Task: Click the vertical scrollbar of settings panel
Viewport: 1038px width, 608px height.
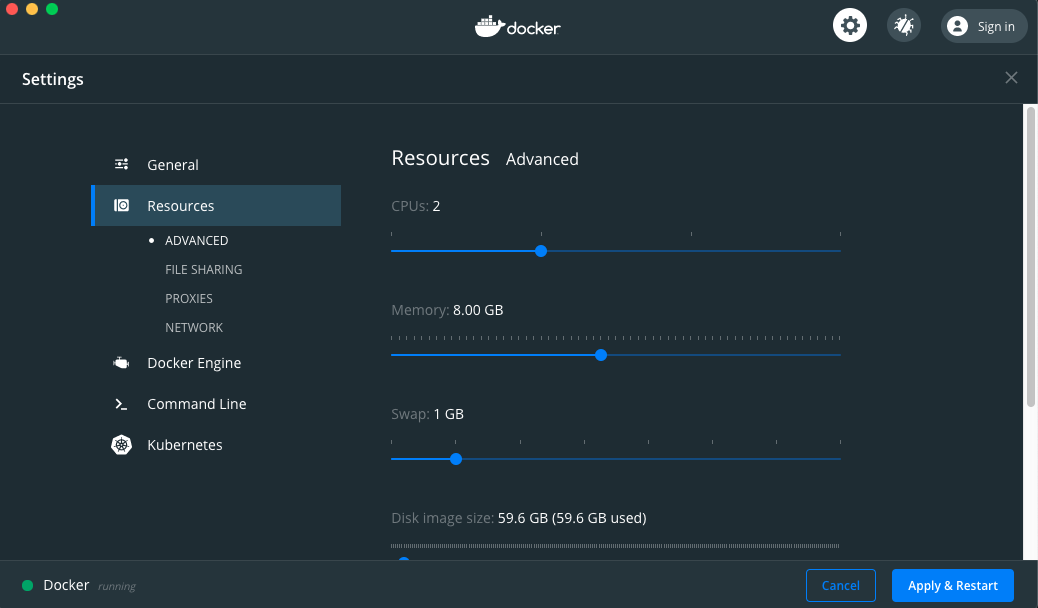Action: [x=1031, y=256]
